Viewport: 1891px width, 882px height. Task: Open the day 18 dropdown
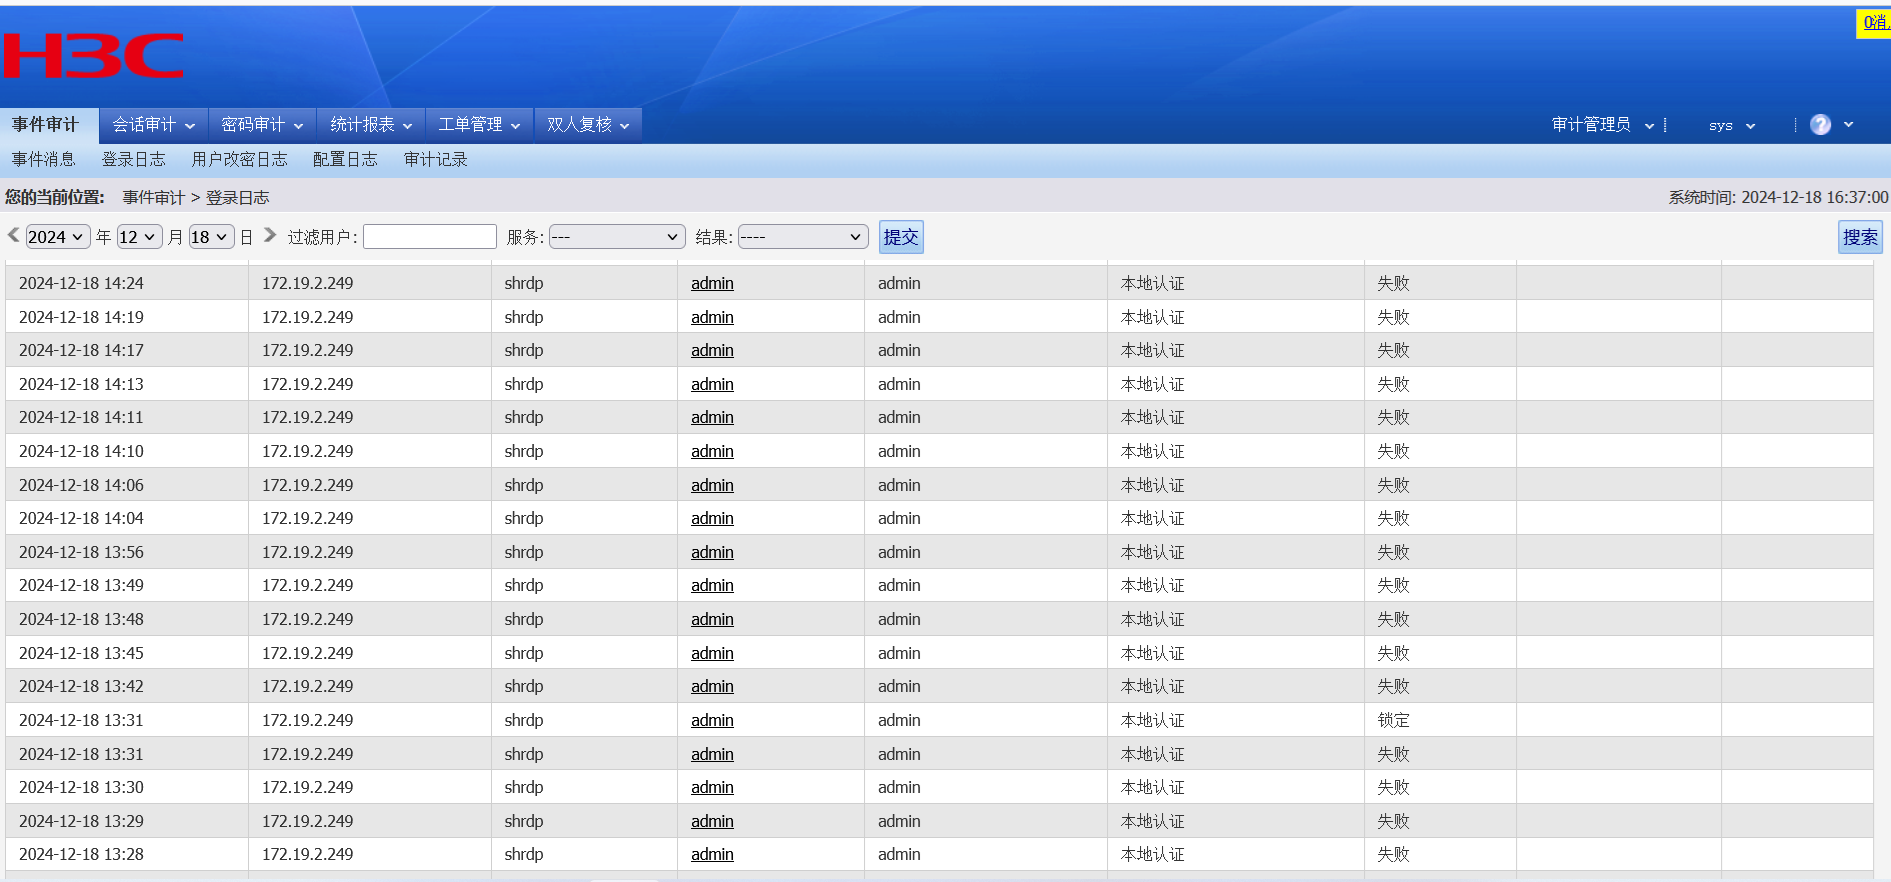click(211, 237)
